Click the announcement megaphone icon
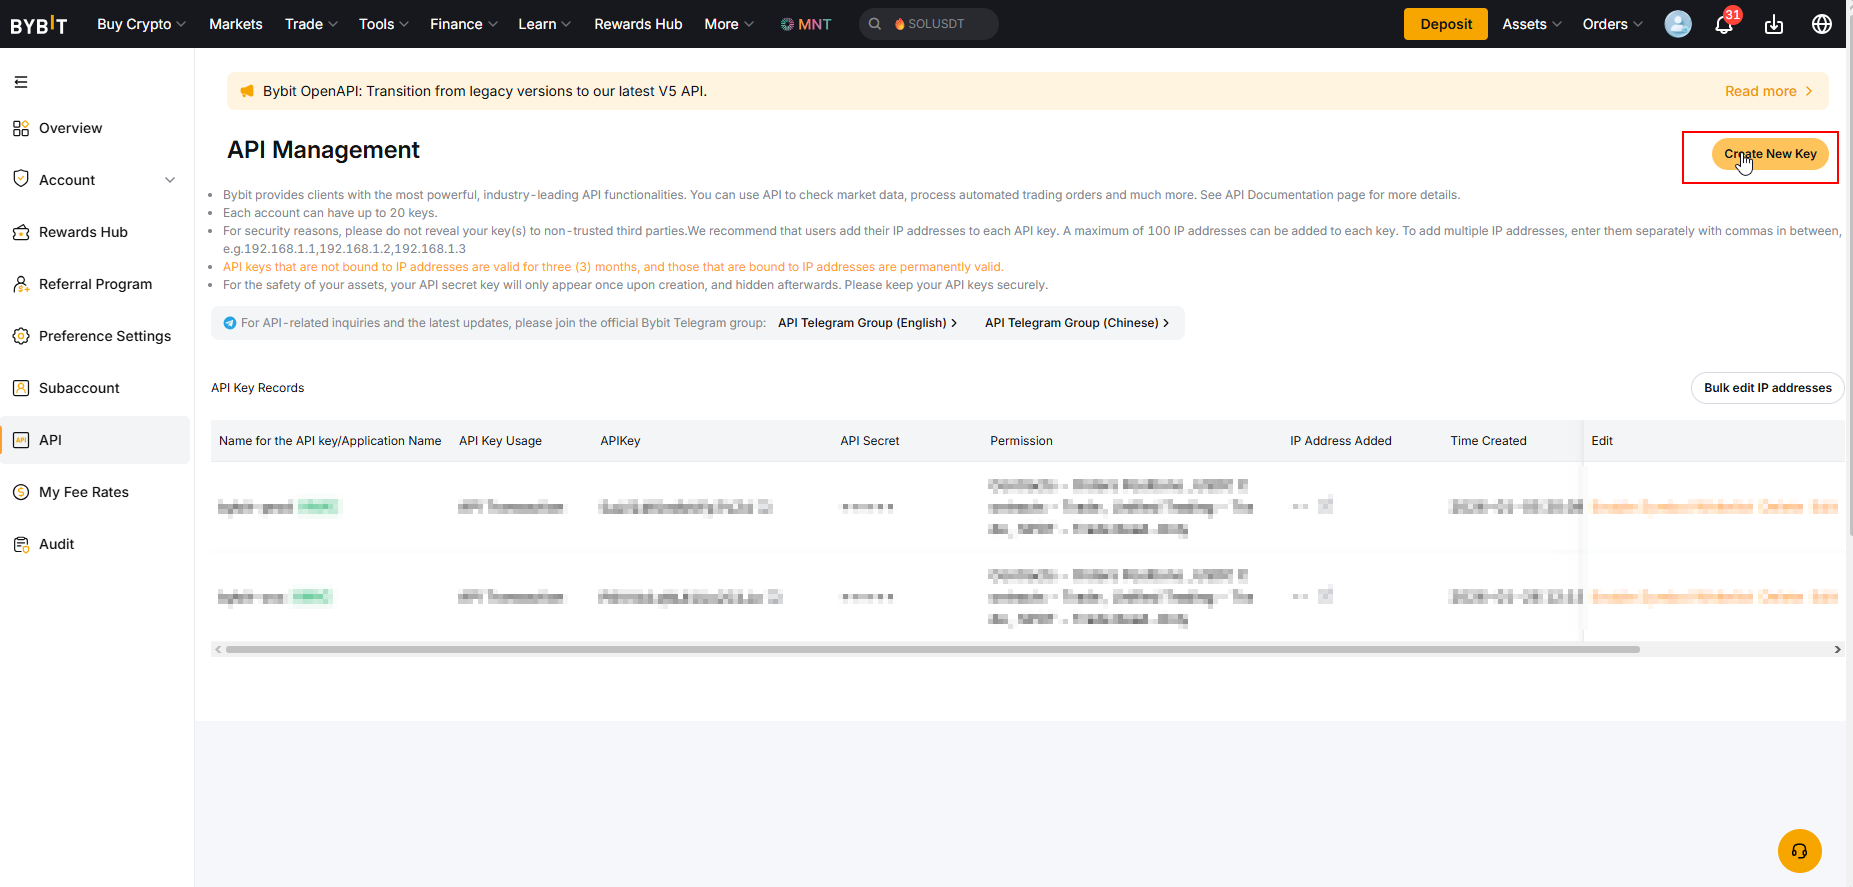The image size is (1853, 887). tap(247, 91)
